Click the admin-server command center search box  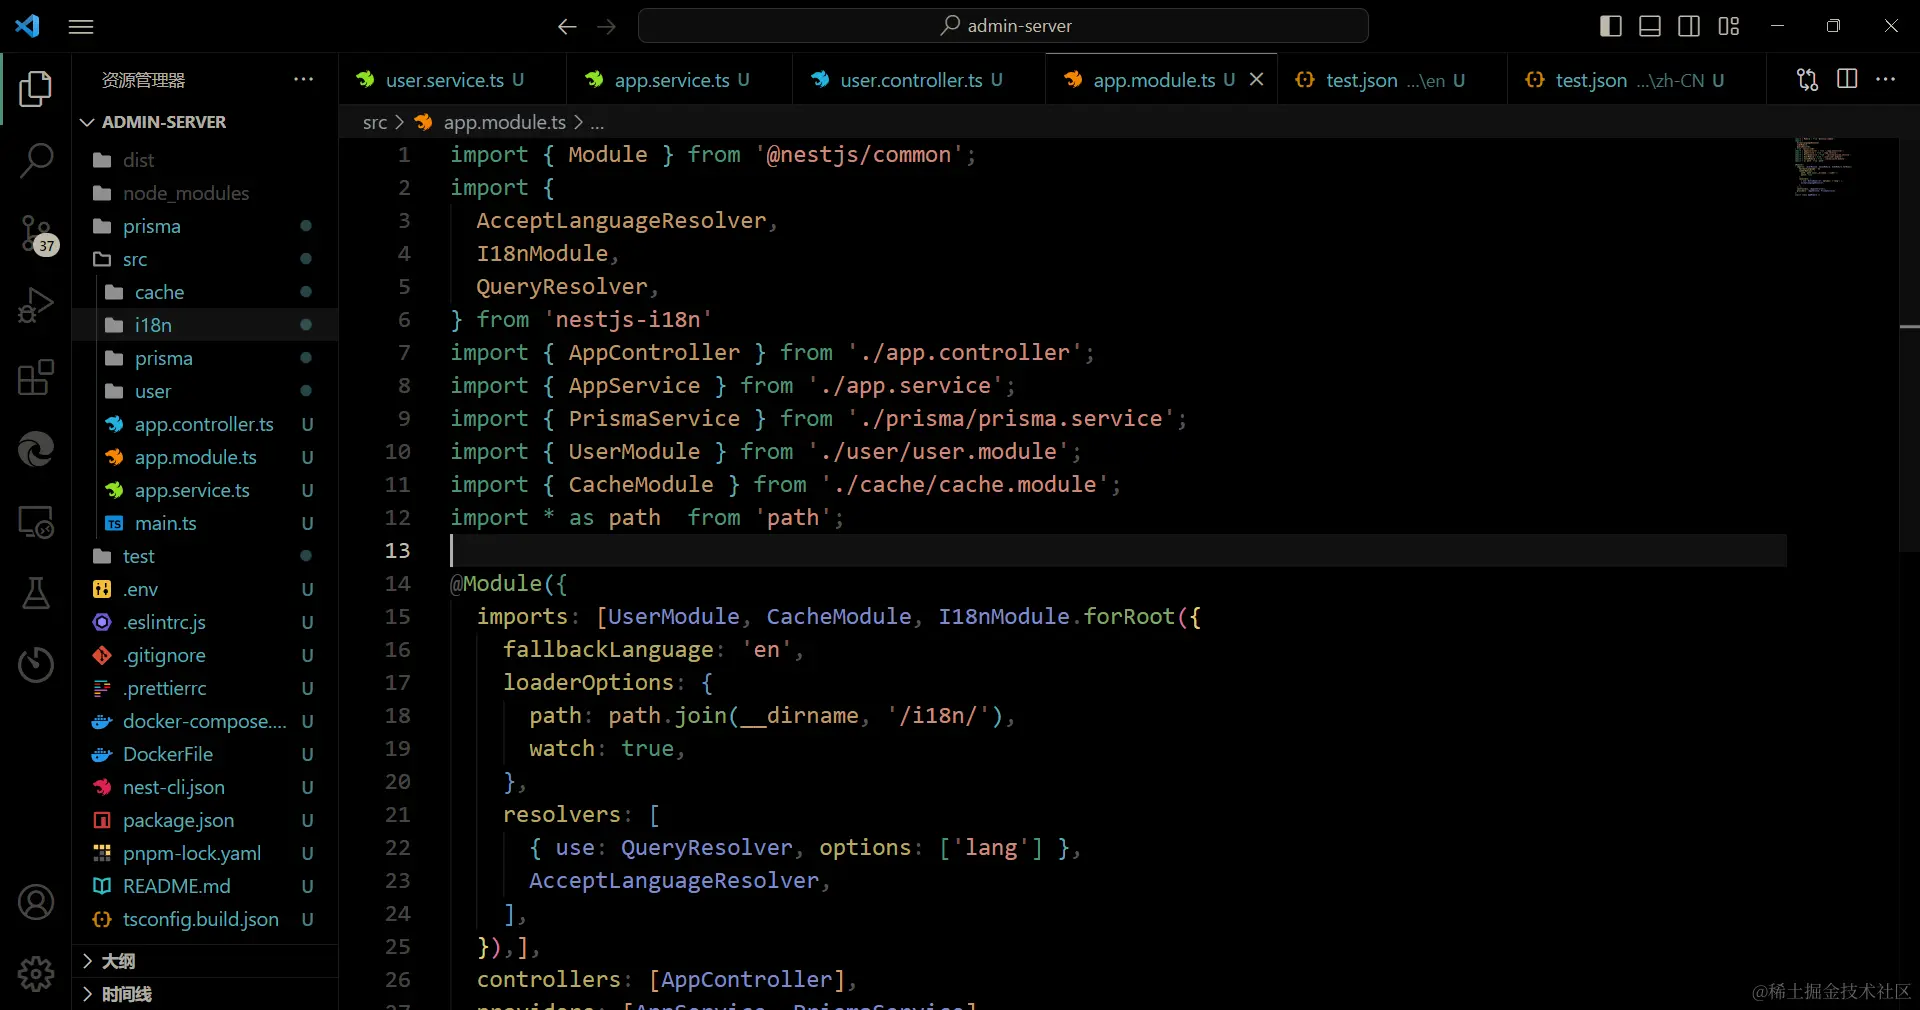point(1003,26)
